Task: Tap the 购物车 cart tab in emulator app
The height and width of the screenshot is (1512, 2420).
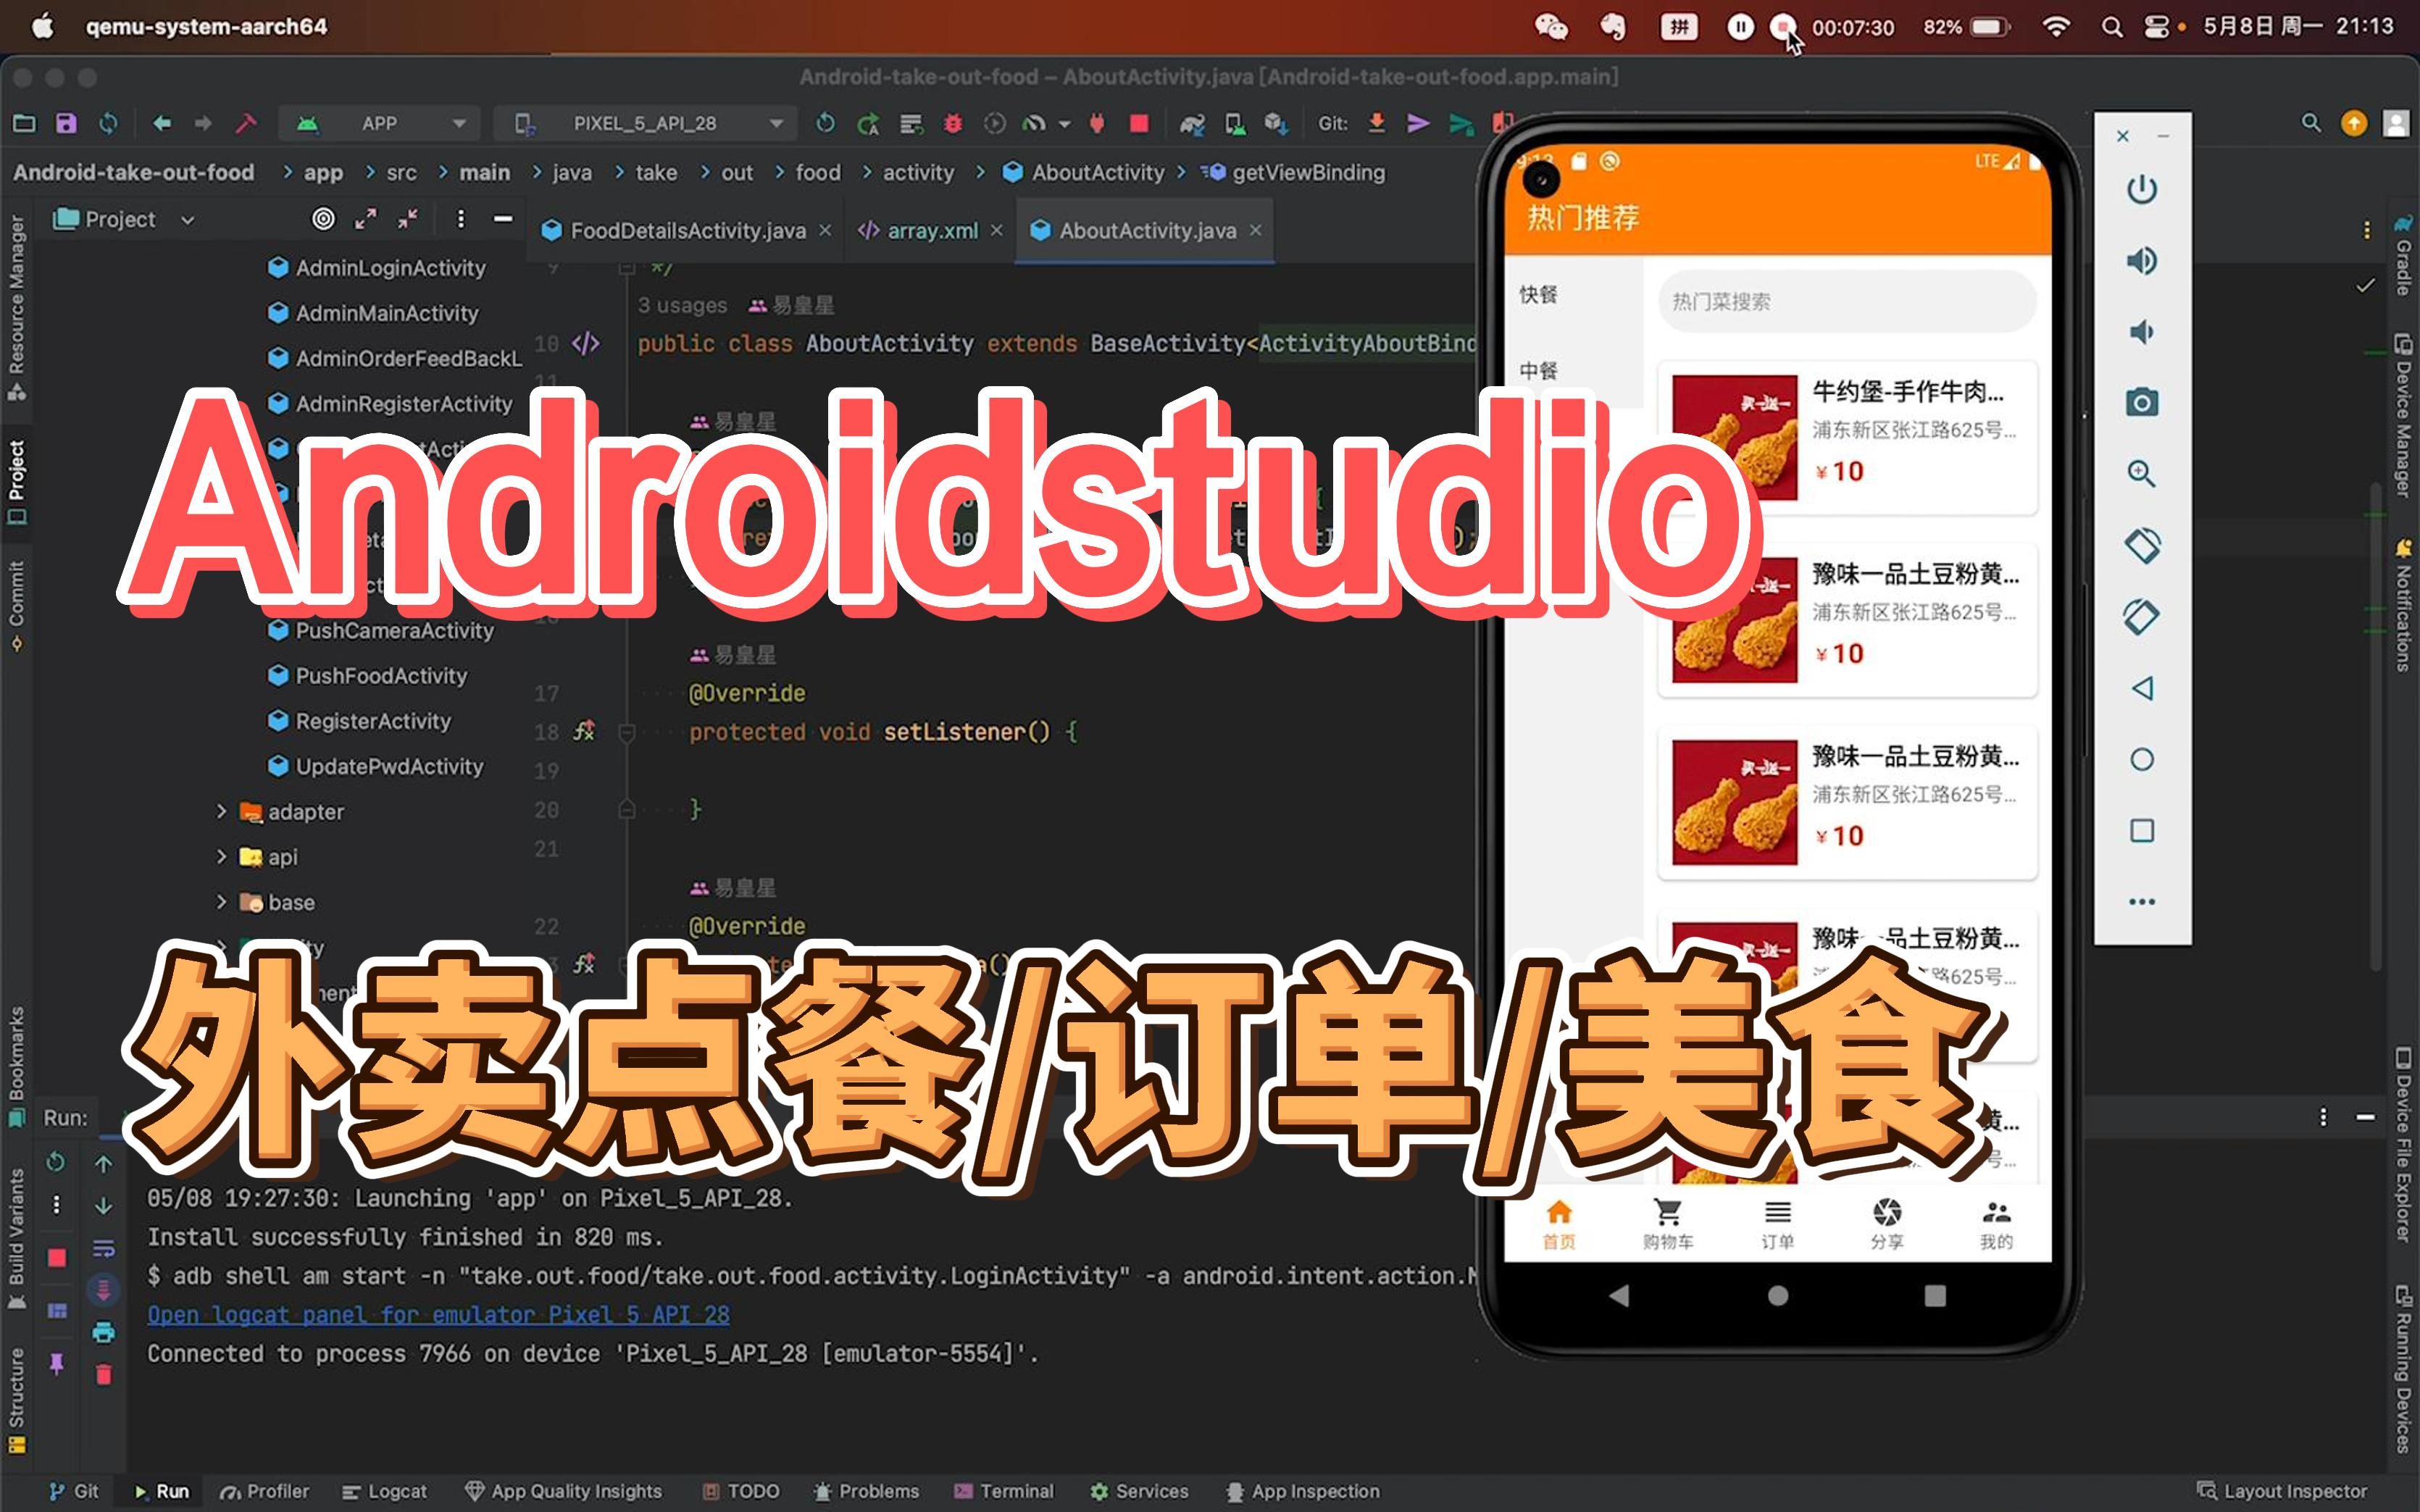Action: [x=1667, y=1224]
